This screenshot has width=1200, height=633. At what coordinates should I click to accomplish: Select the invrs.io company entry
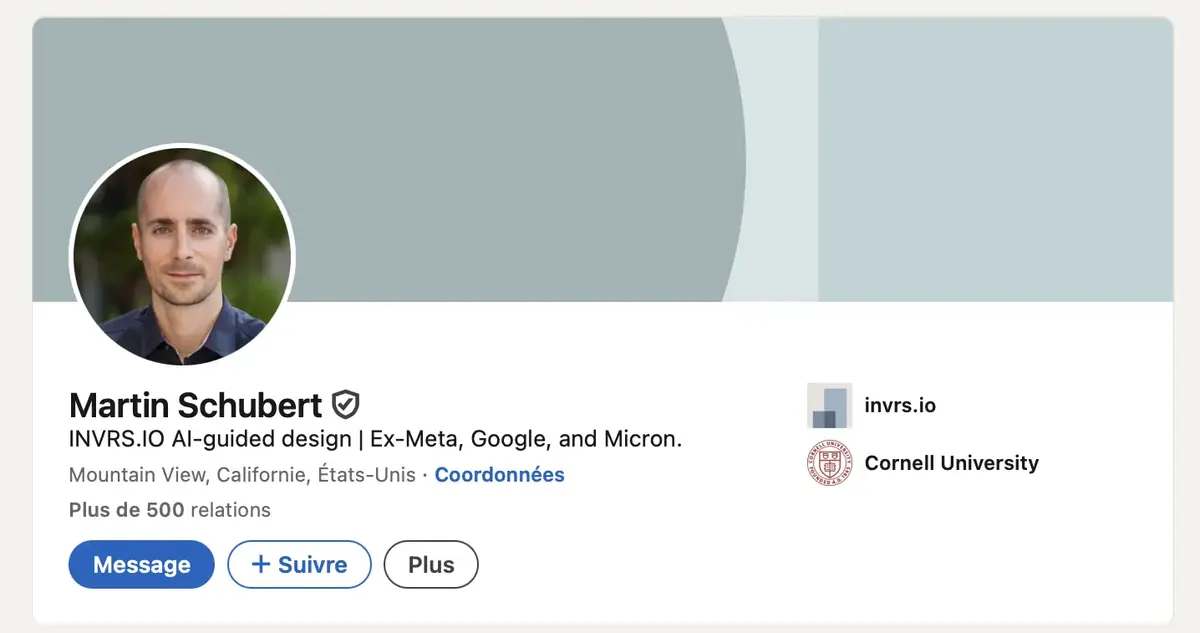click(900, 405)
